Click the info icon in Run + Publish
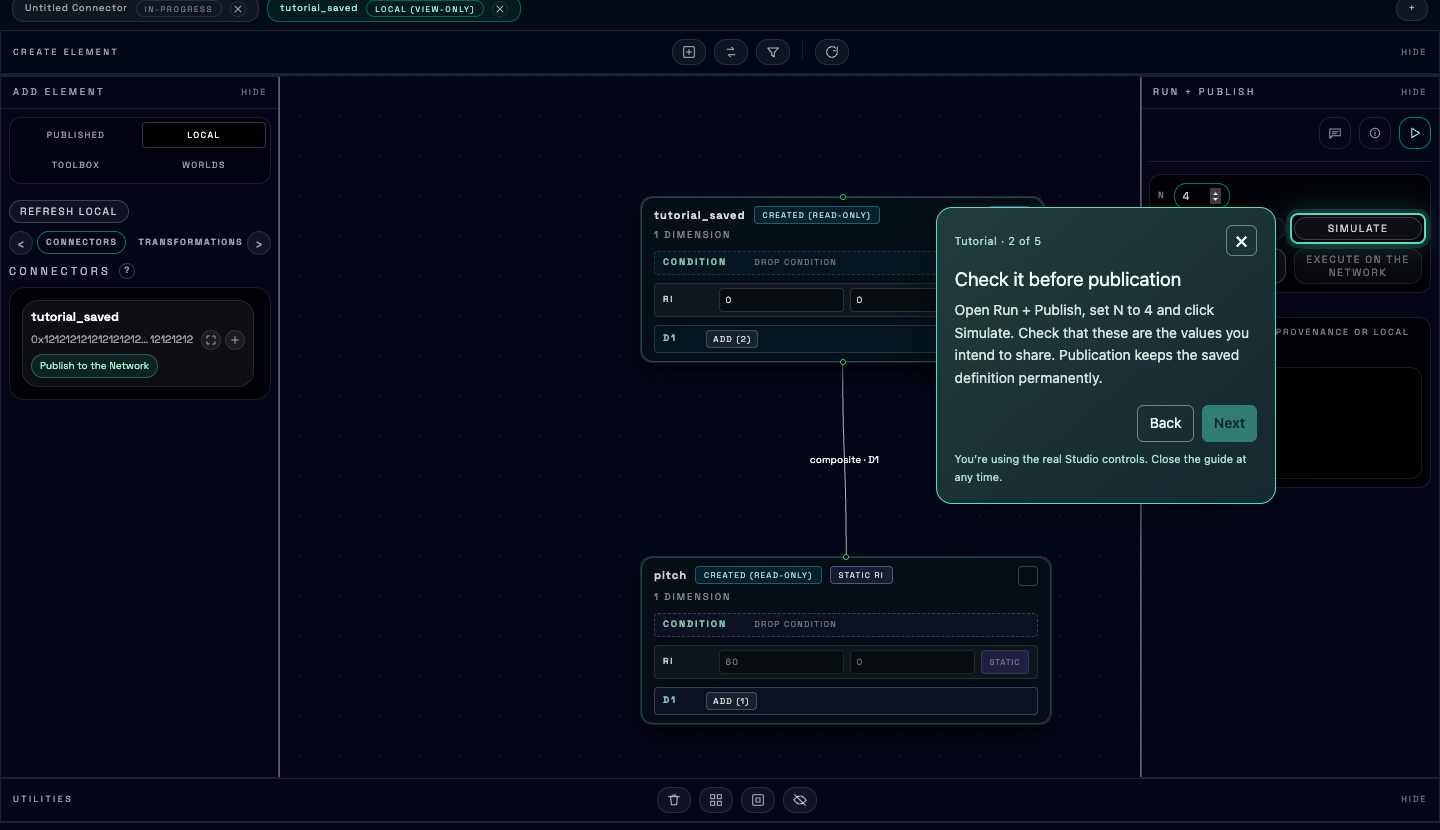The width and height of the screenshot is (1440, 830). pos(1375,133)
